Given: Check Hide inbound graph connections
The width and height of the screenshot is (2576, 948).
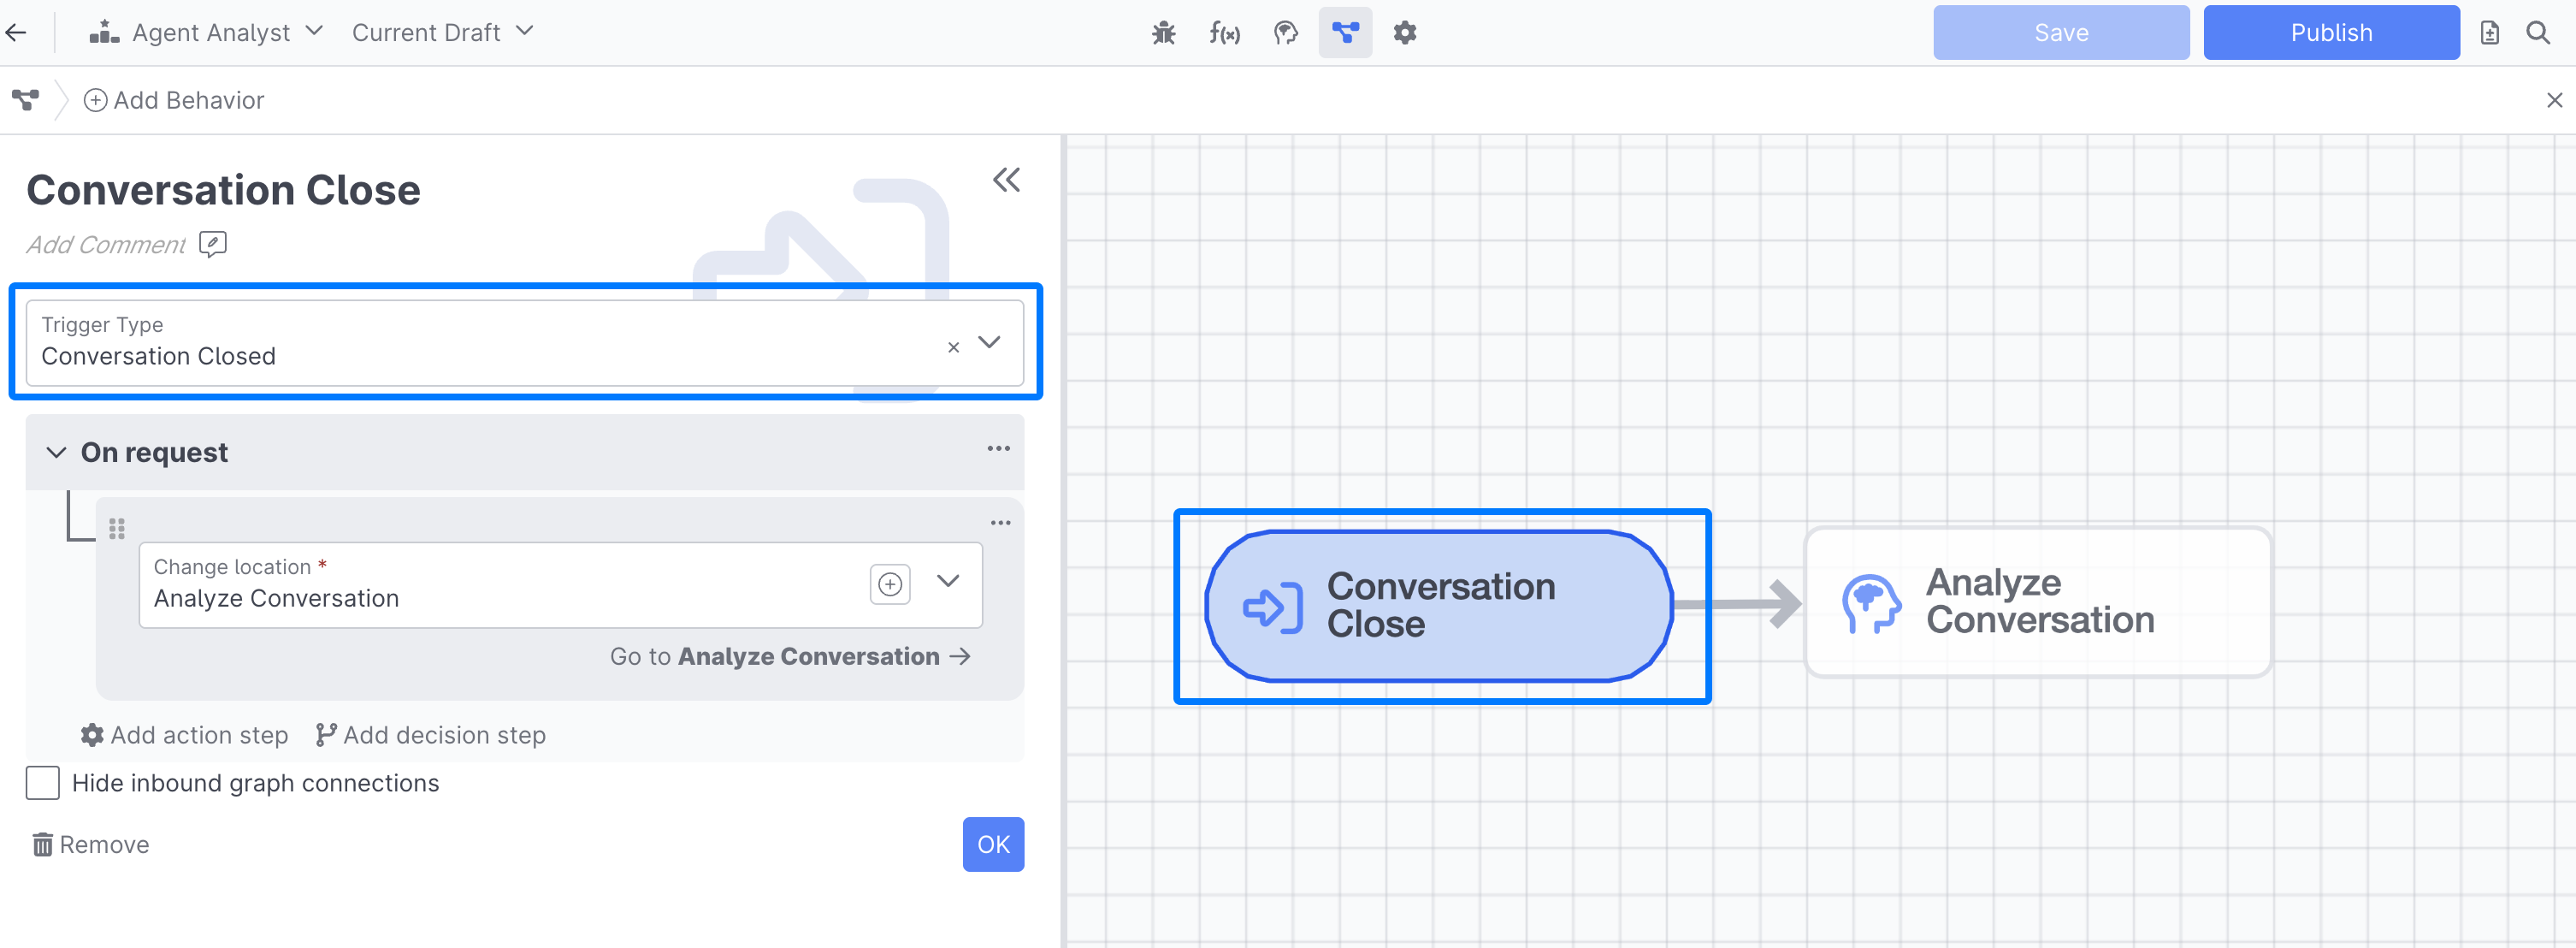Looking at the screenshot, I should 43,783.
